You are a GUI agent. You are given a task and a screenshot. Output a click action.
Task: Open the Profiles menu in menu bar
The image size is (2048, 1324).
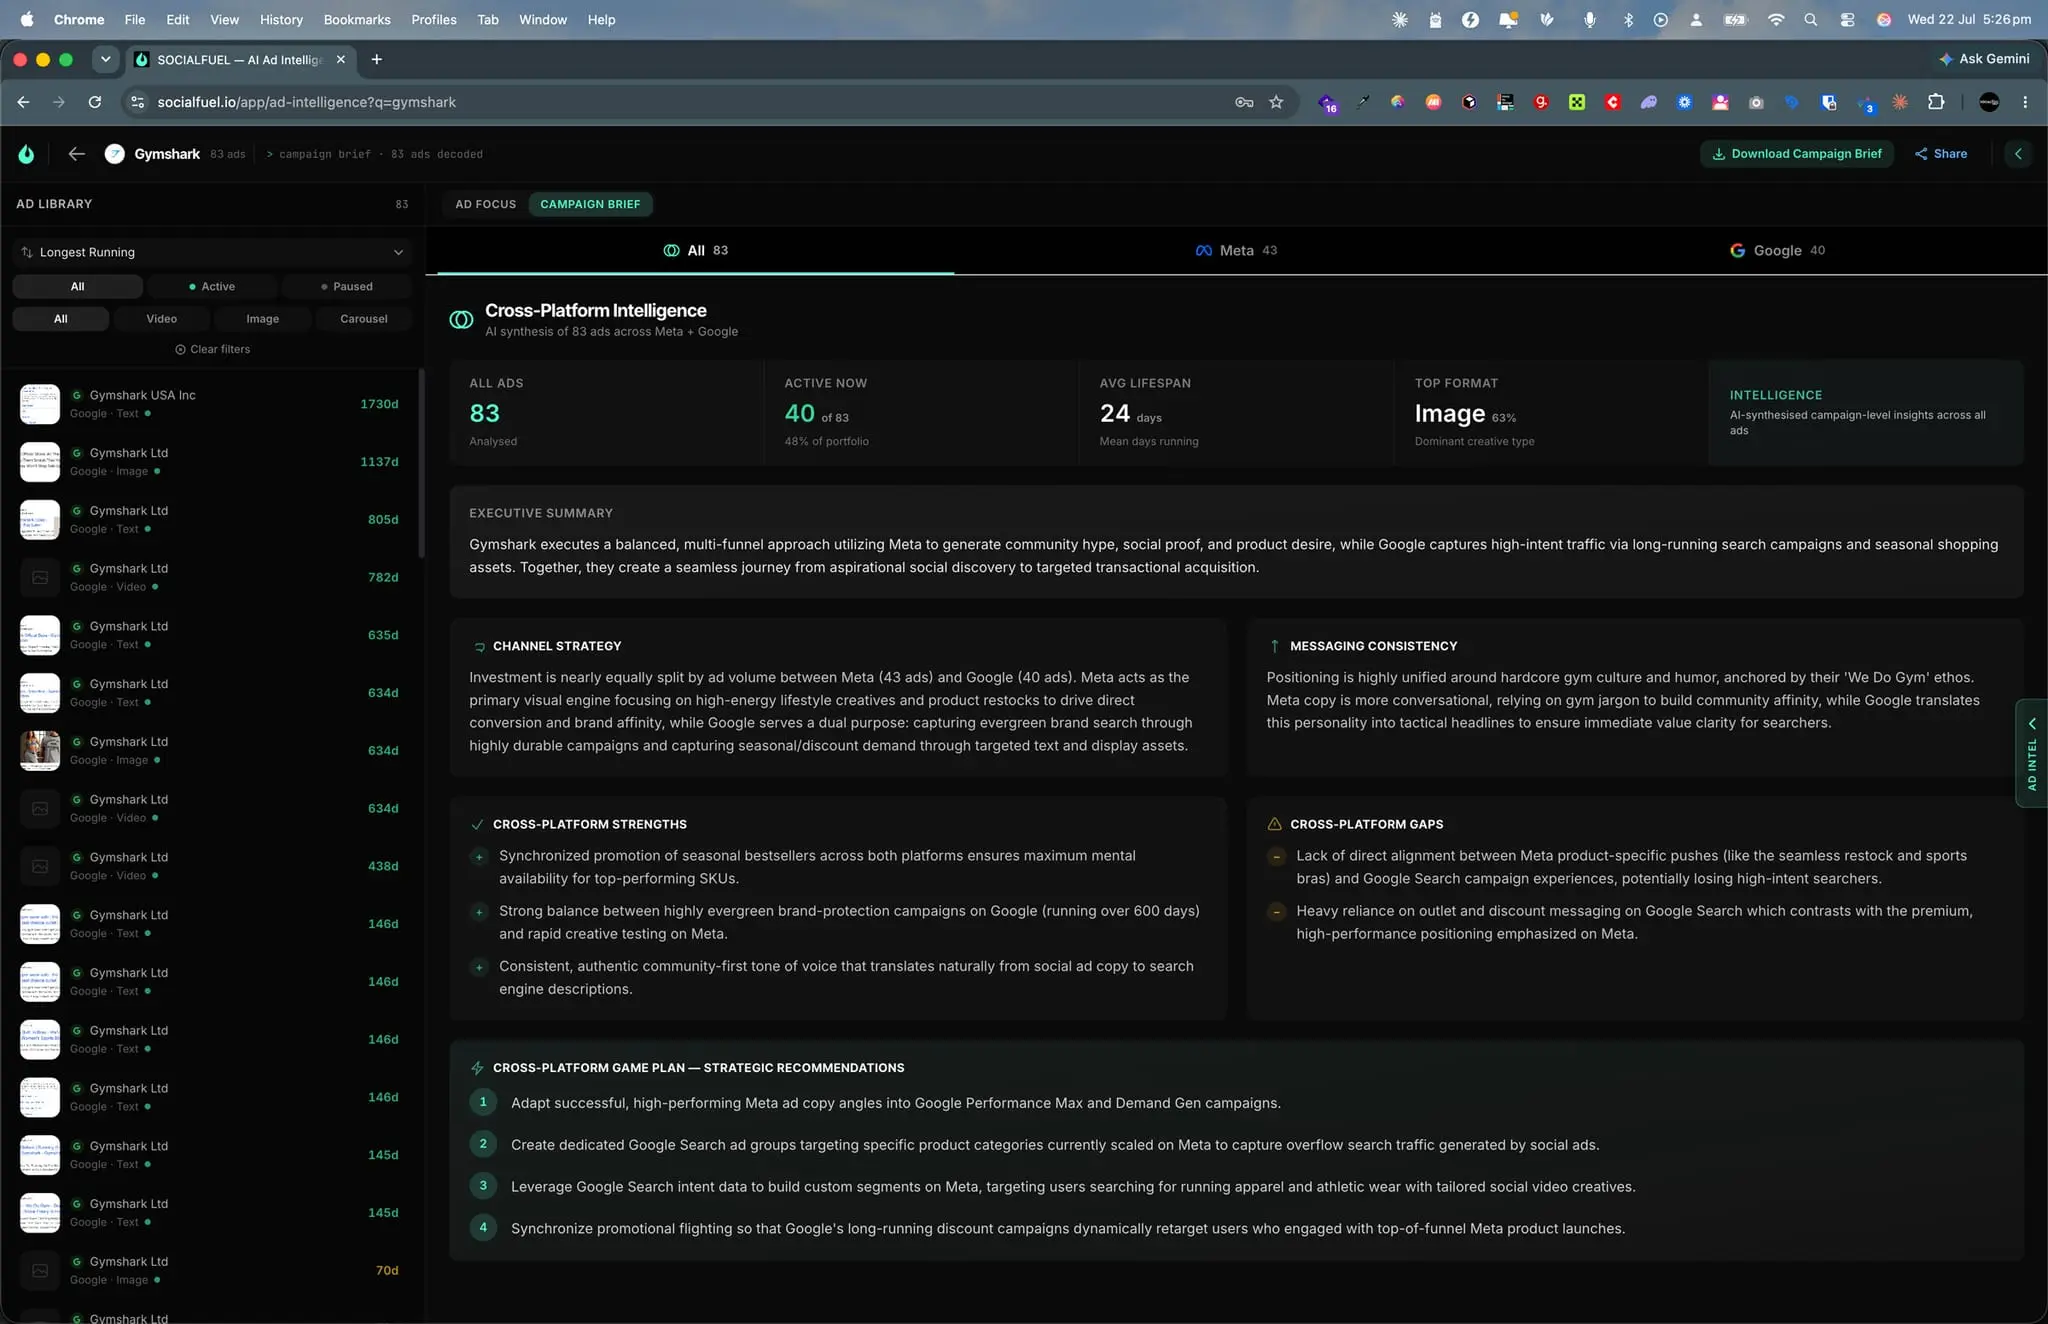(x=433, y=19)
